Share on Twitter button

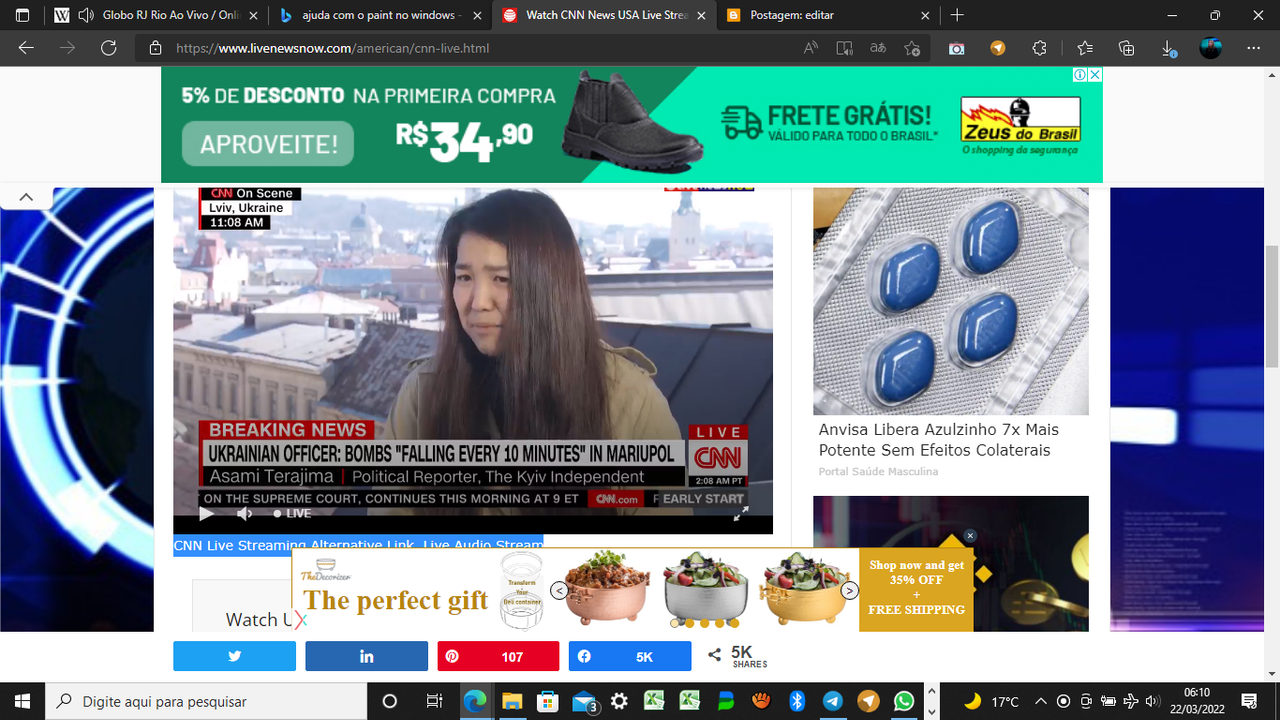[x=234, y=656]
